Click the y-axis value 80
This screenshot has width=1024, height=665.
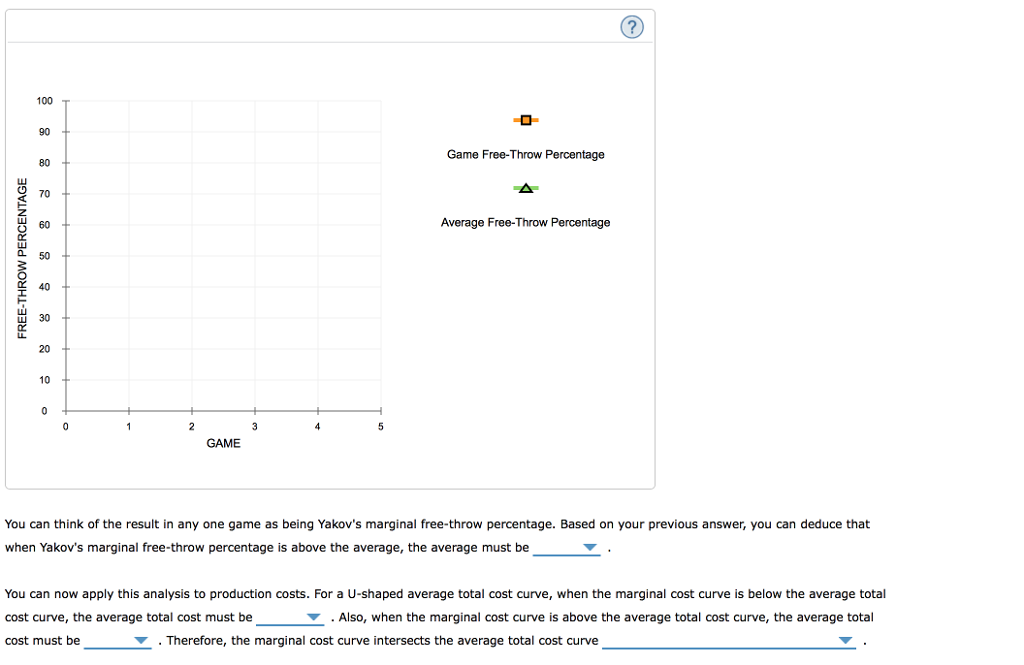tap(44, 163)
